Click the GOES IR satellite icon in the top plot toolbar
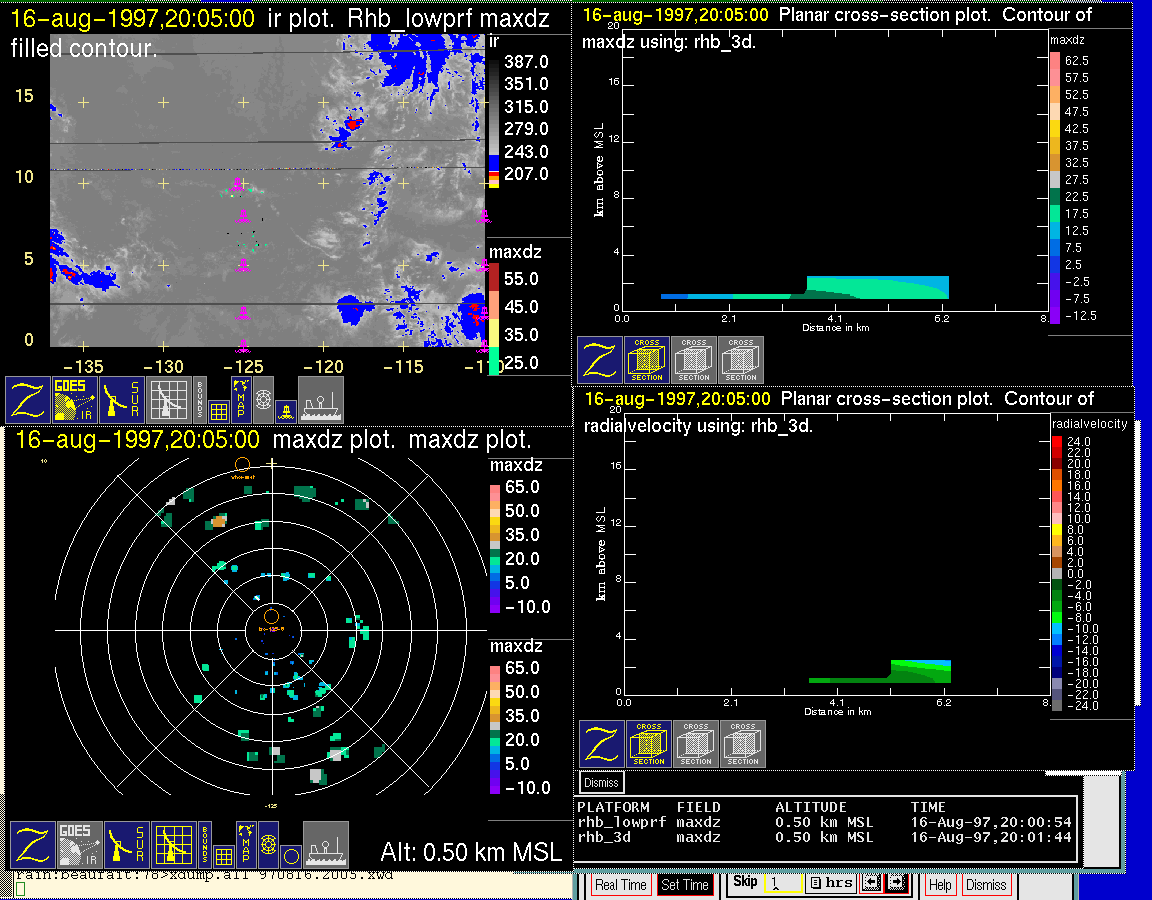1152x900 pixels. click(x=76, y=400)
